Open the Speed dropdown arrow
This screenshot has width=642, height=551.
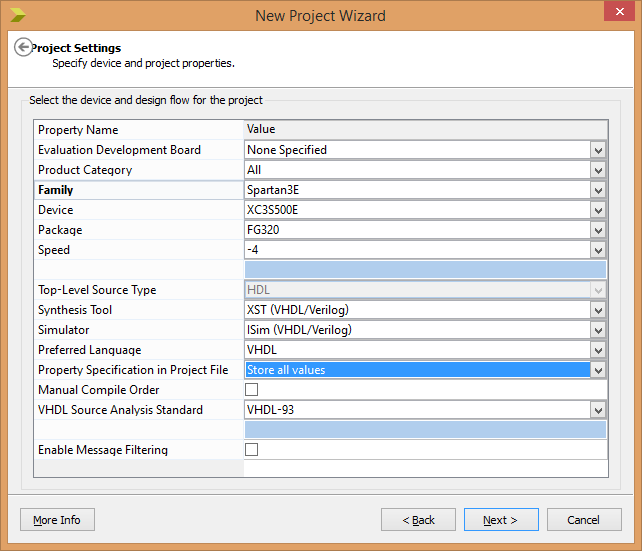(598, 250)
